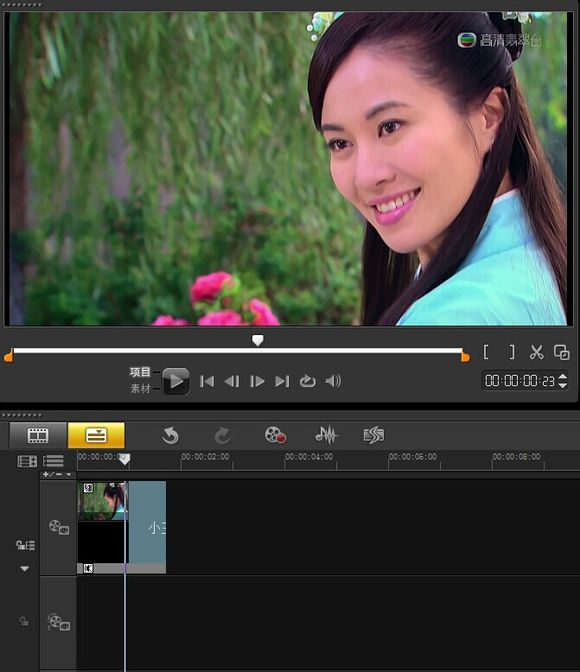This screenshot has width=580, height=672.
Task: Open the Sound Mixer
Action: tap(326, 435)
